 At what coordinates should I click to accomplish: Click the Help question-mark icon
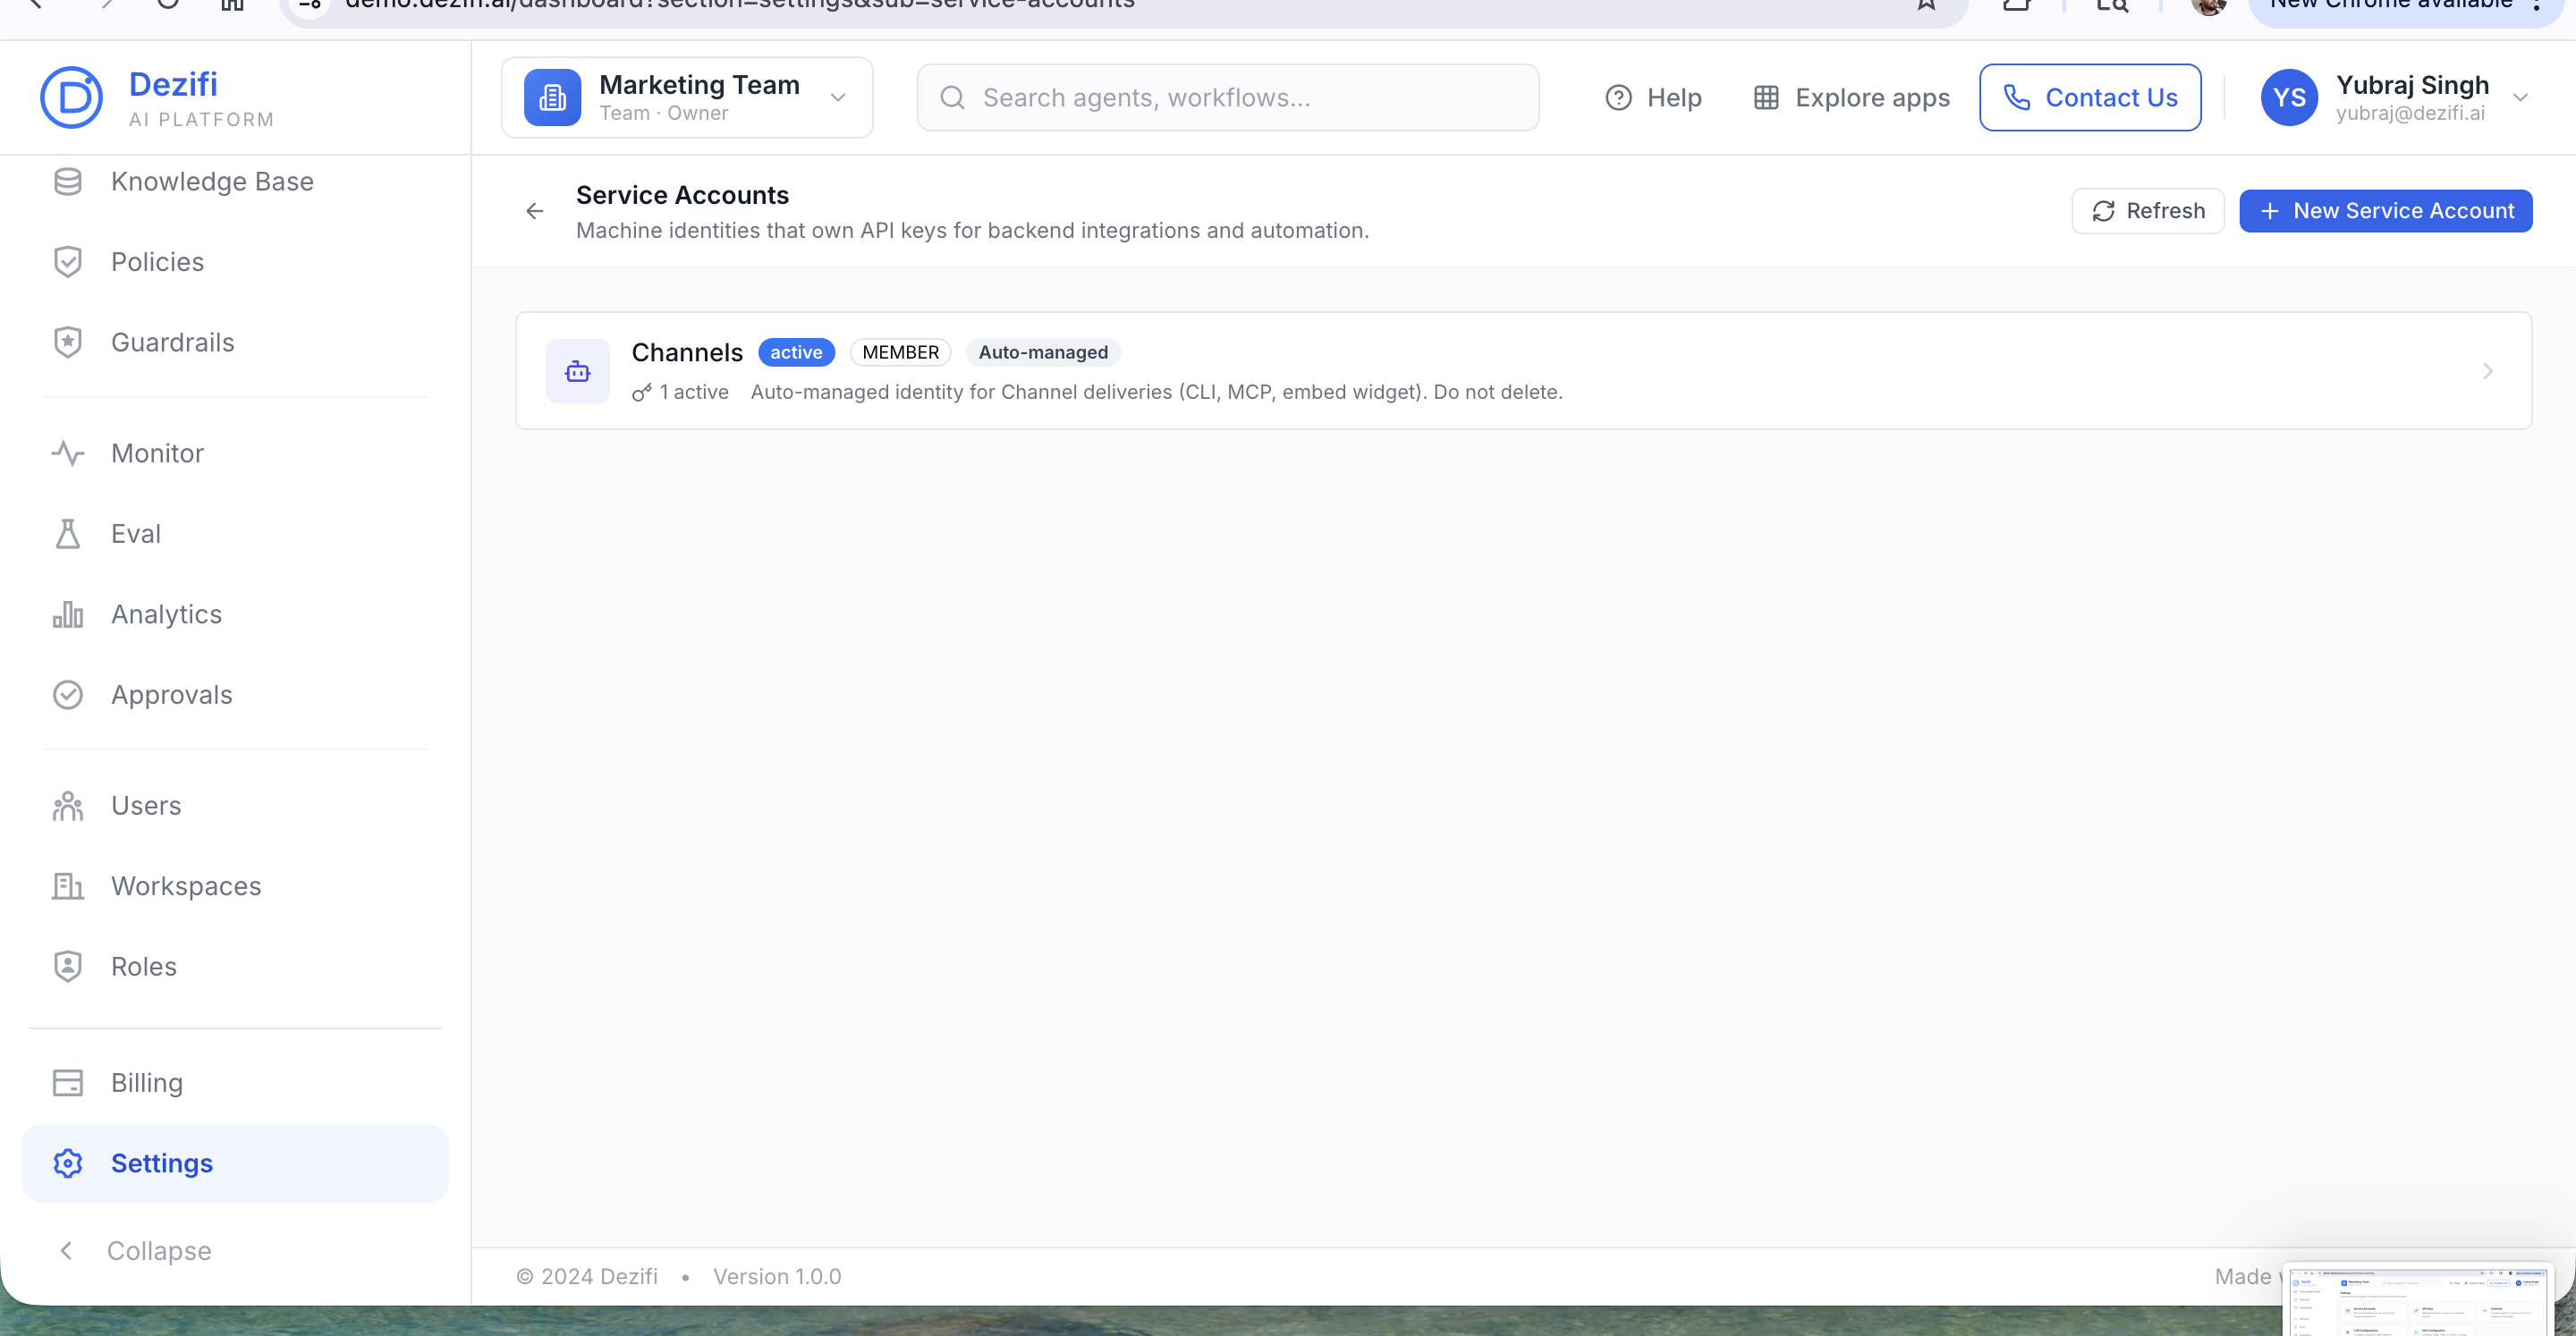point(1618,97)
